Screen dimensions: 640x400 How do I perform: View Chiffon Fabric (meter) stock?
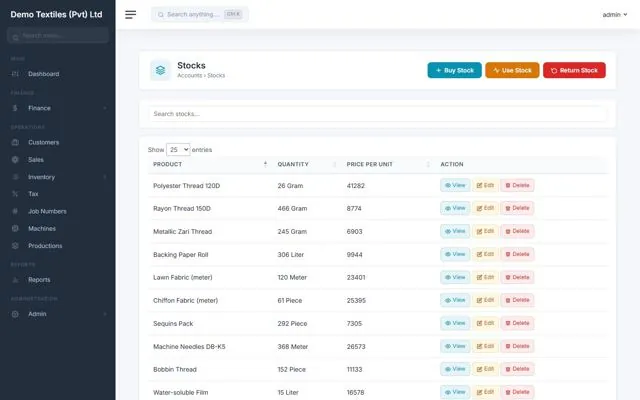pos(455,300)
